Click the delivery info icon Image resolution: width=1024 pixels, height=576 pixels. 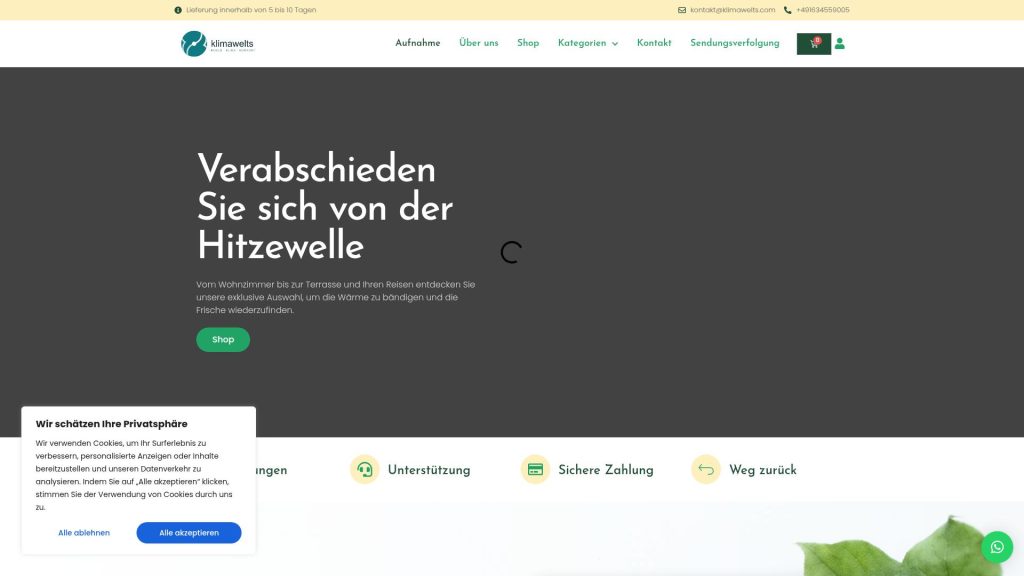click(178, 10)
